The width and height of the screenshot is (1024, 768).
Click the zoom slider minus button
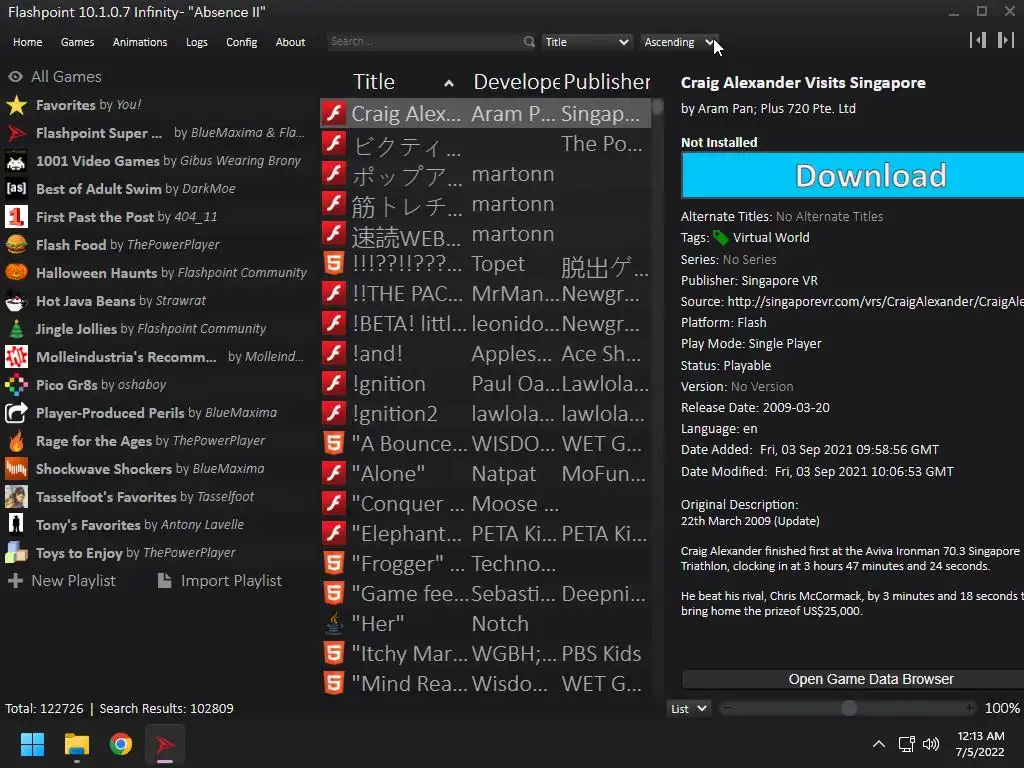tap(728, 708)
